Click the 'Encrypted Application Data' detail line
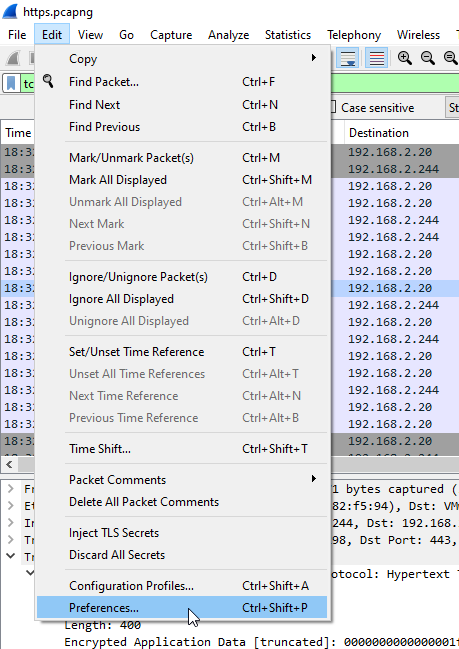Screen dimensions: 459x649 tap(261, 642)
